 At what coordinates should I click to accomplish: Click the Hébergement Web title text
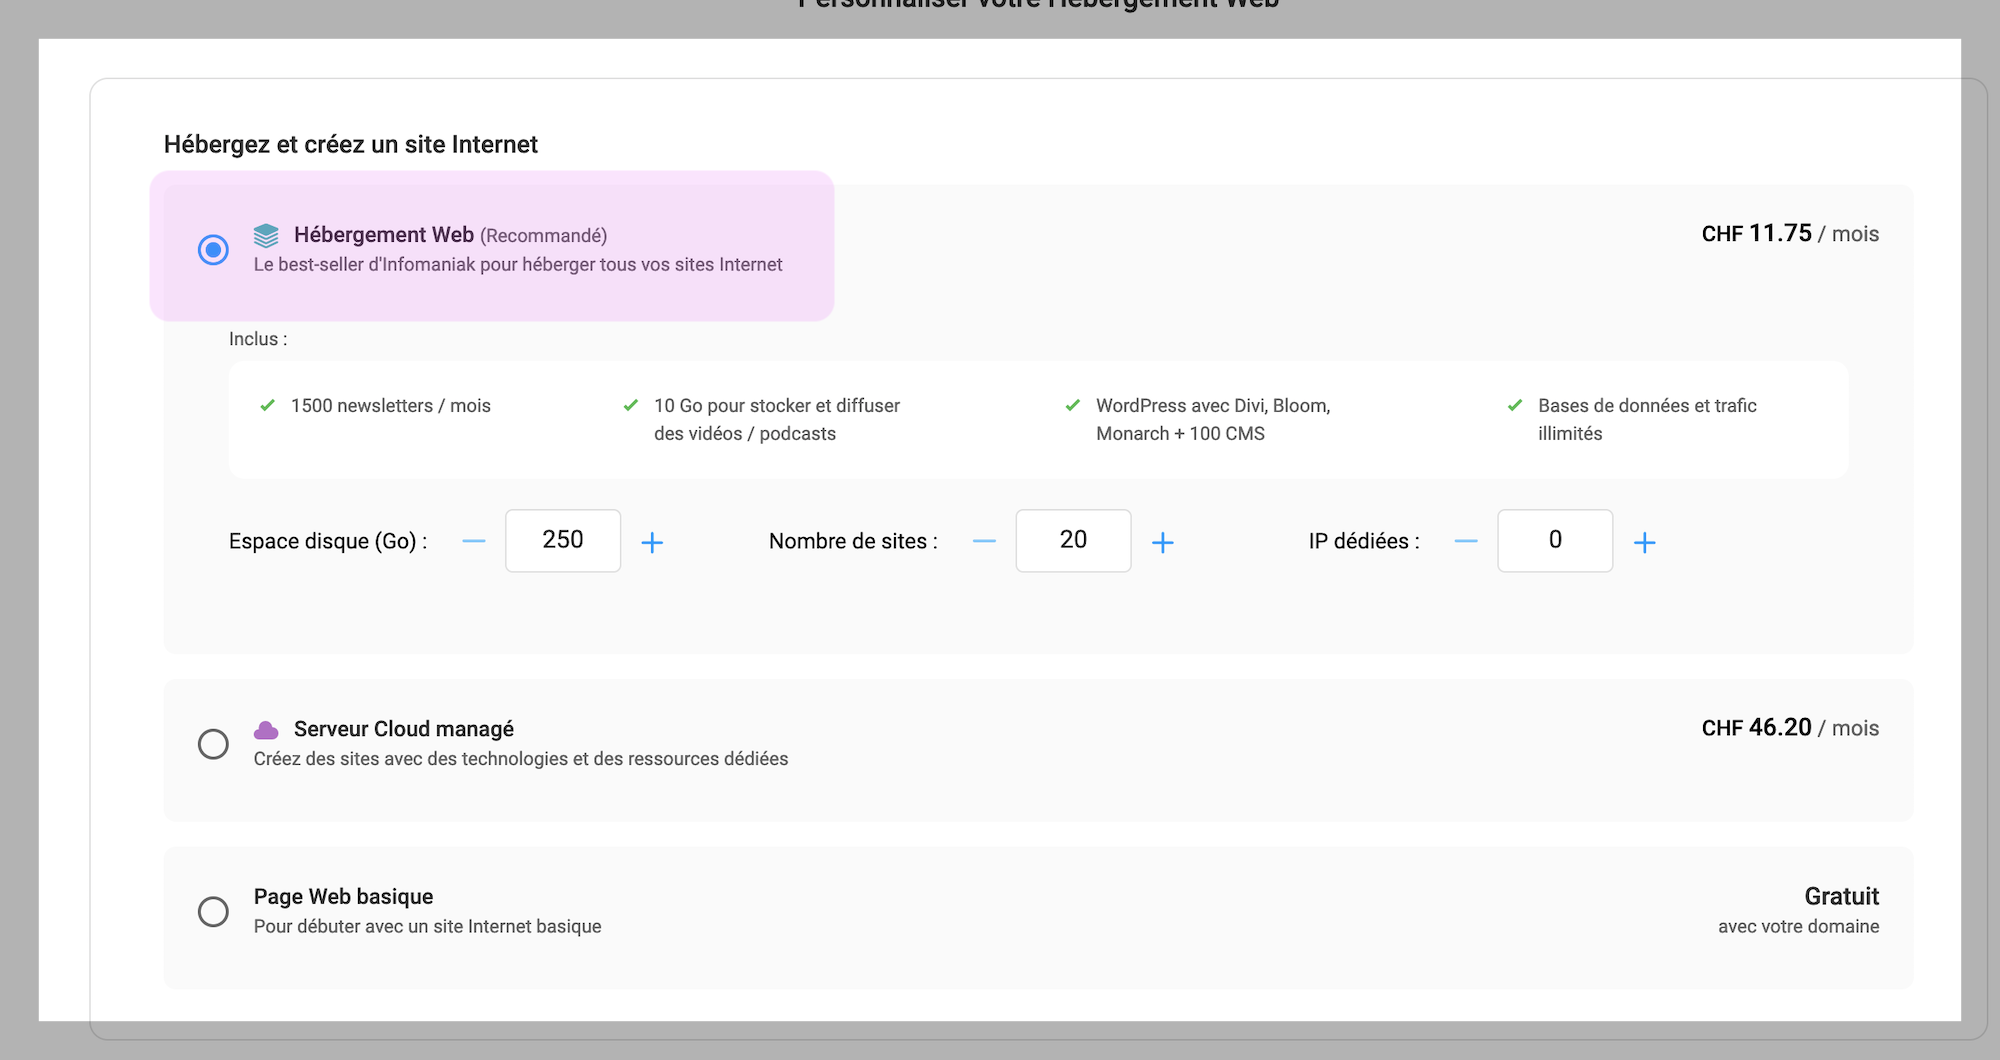point(383,235)
